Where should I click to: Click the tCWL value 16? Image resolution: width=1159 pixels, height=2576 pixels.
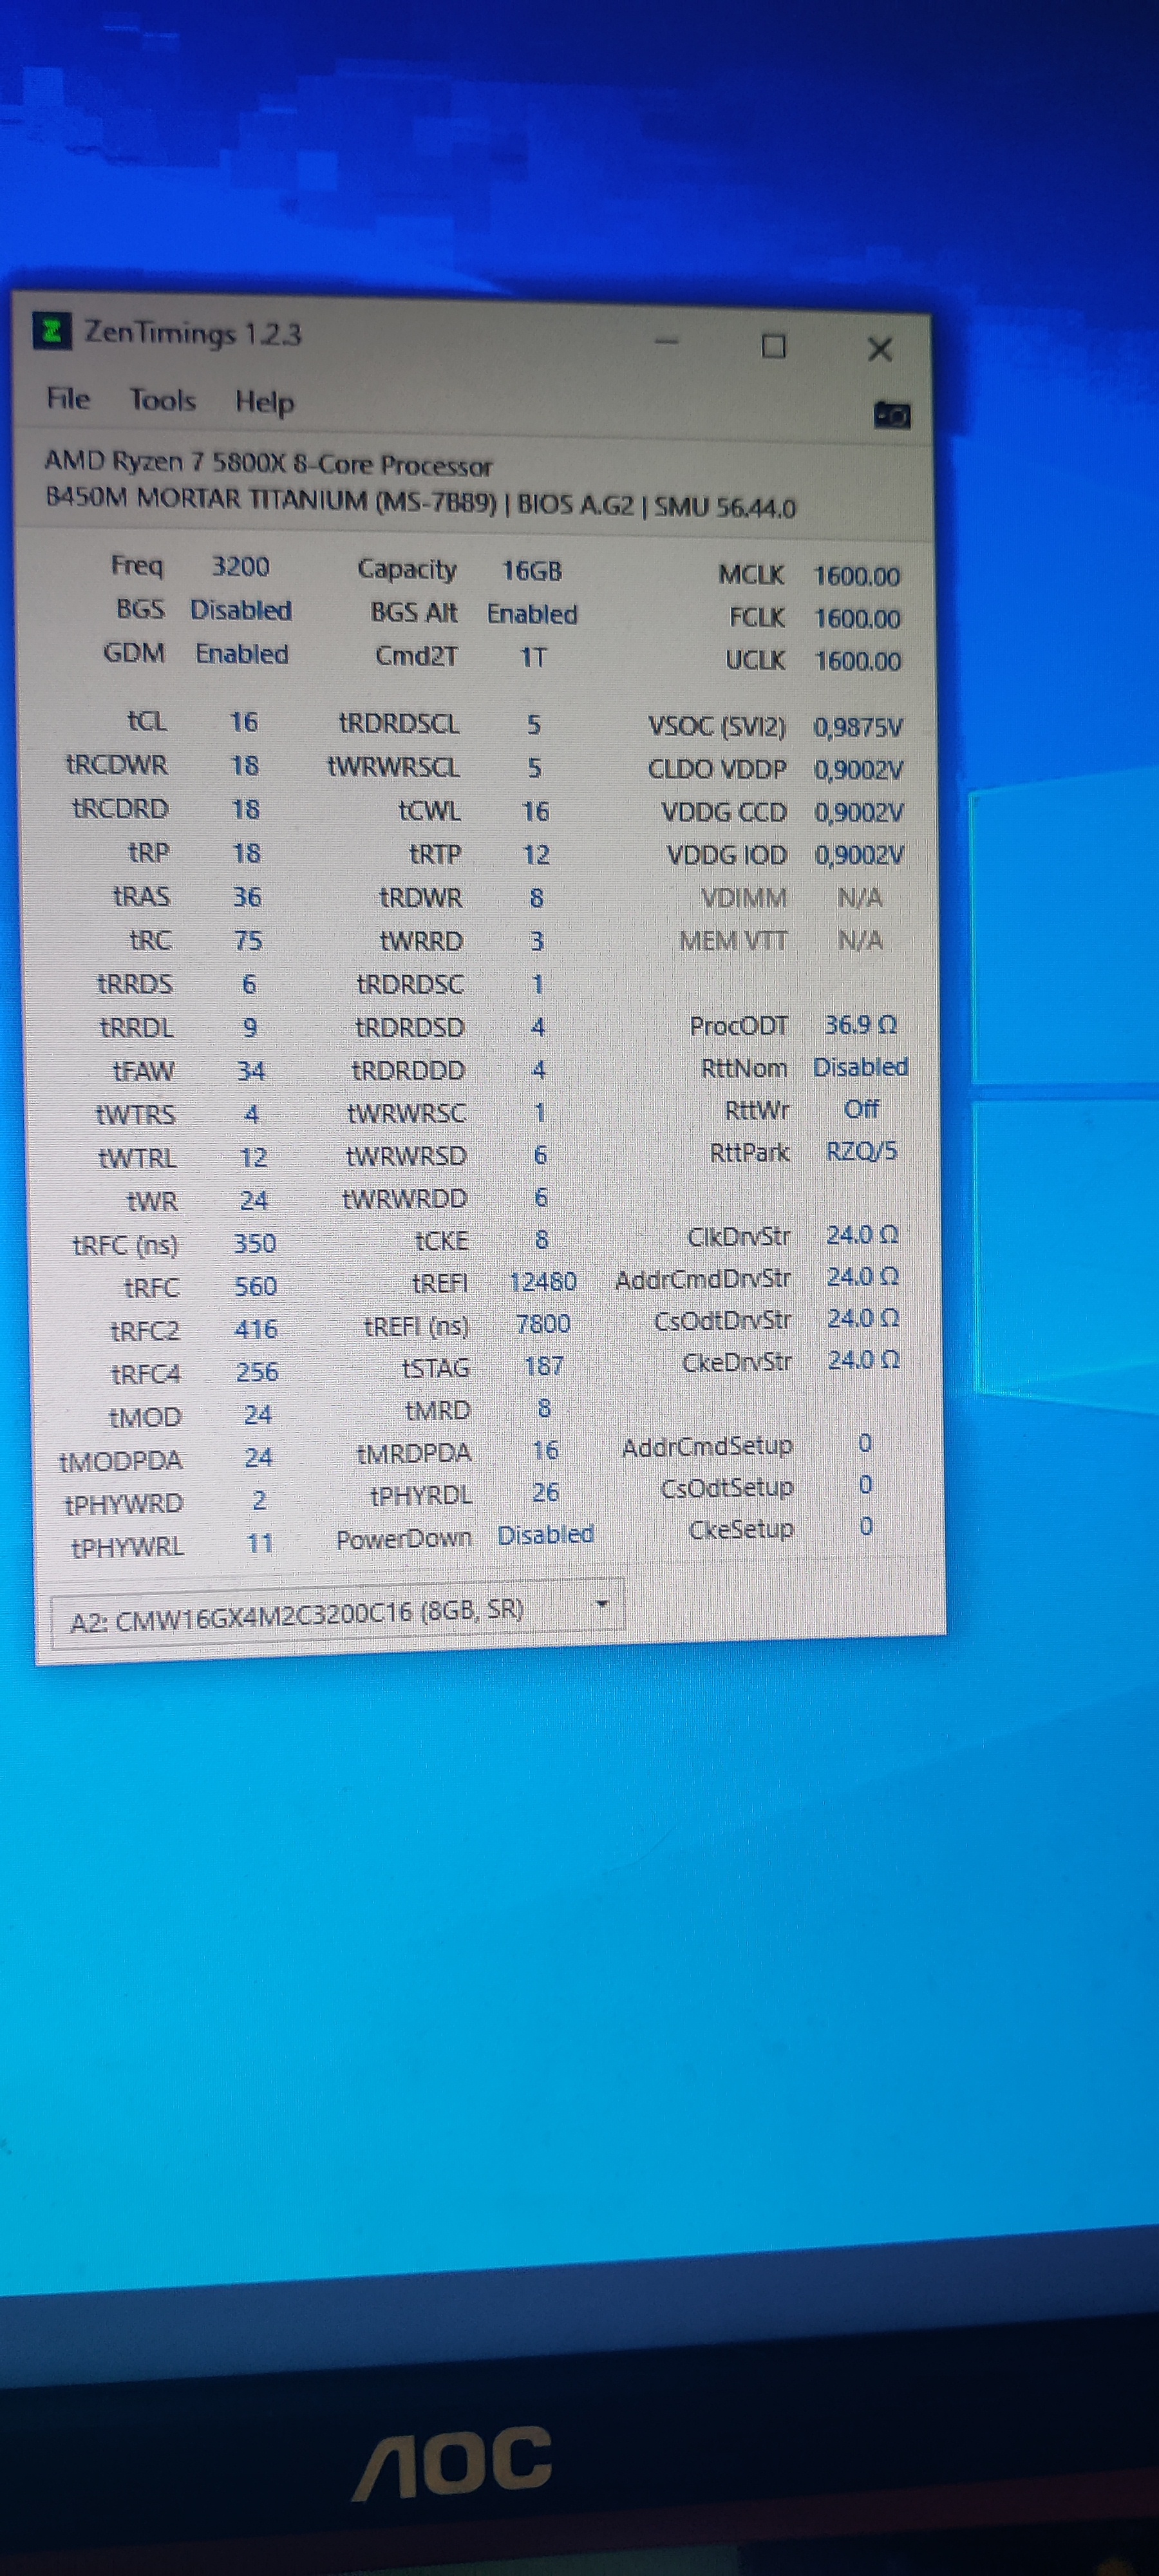click(x=535, y=811)
